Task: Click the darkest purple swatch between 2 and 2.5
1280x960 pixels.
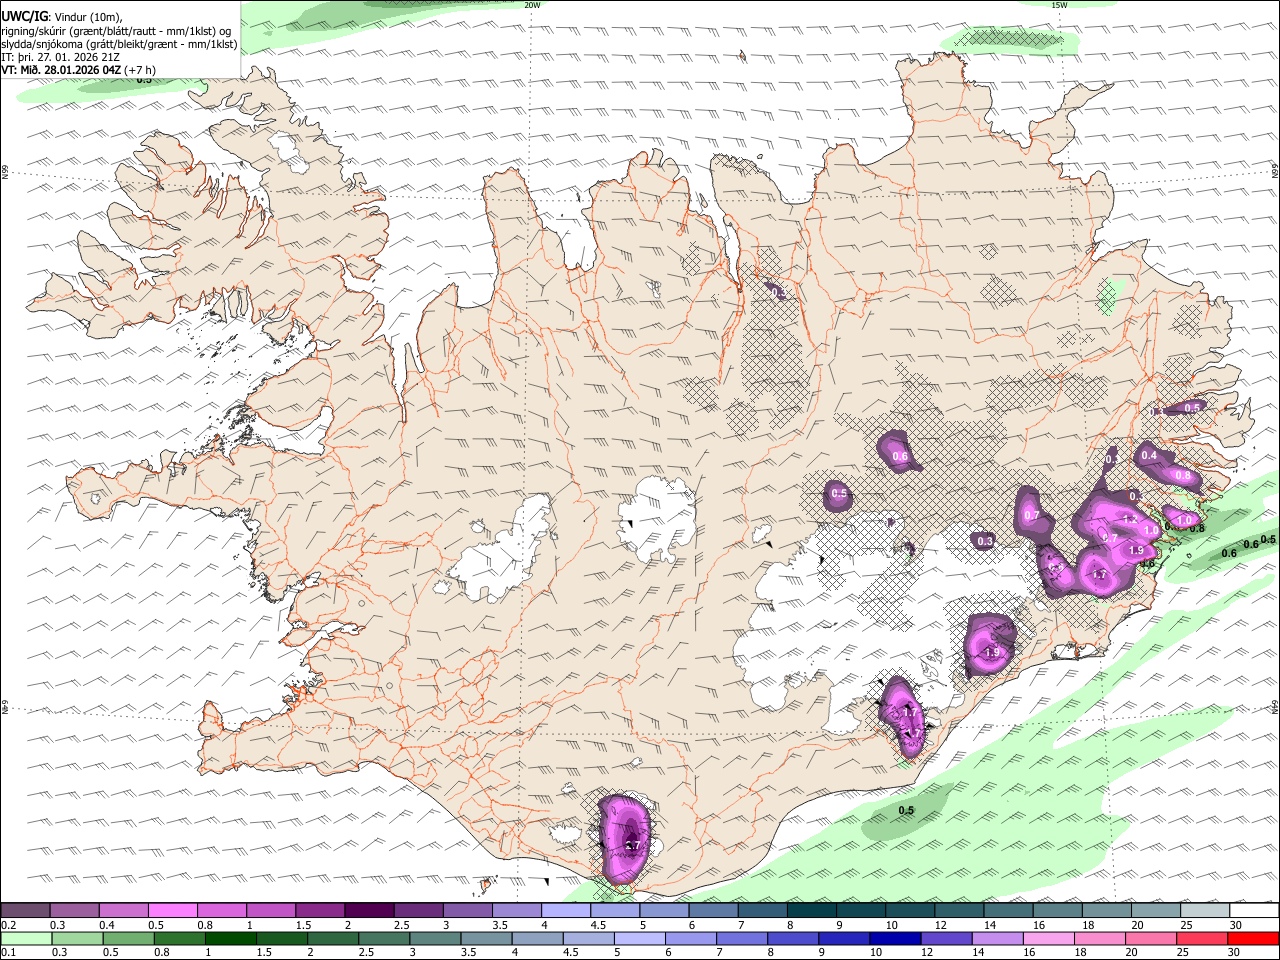Action: click(369, 911)
